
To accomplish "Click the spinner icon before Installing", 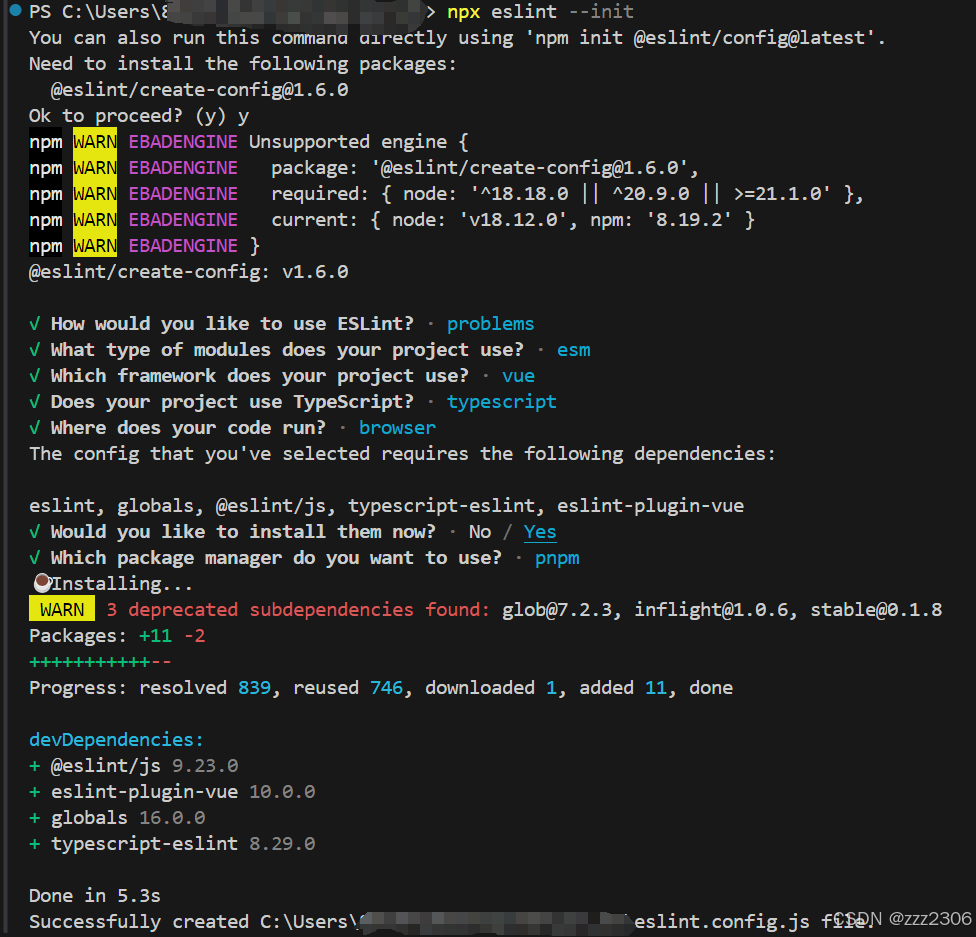I will tap(42, 582).
